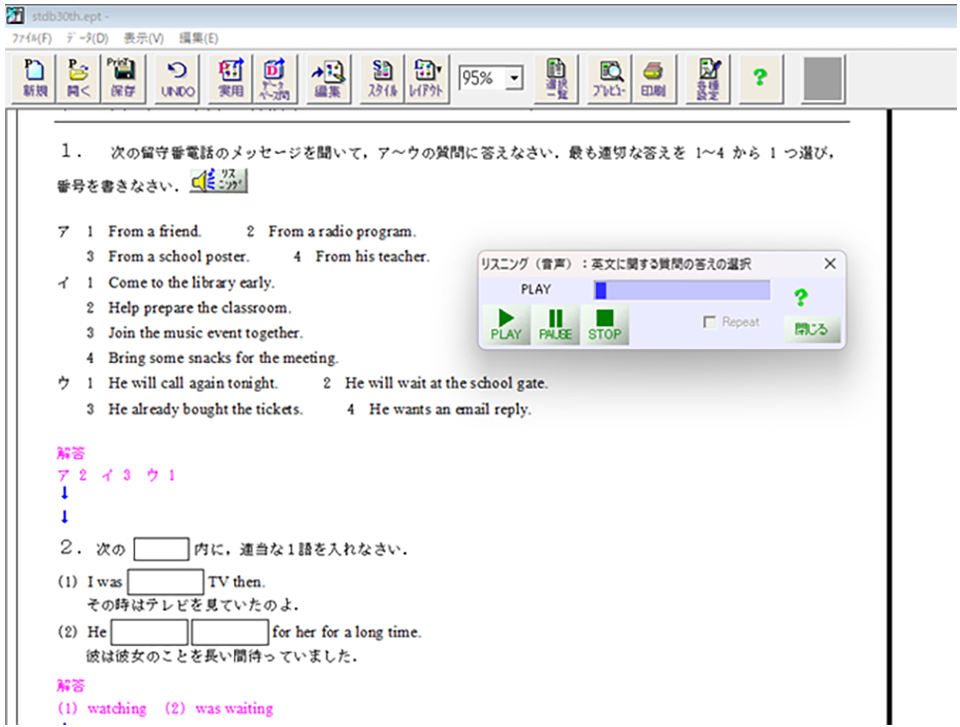Click 'Bring some snacks for the meeting.'
The height and width of the screenshot is (727, 960).
pyautogui.click(x=223, y=358)
